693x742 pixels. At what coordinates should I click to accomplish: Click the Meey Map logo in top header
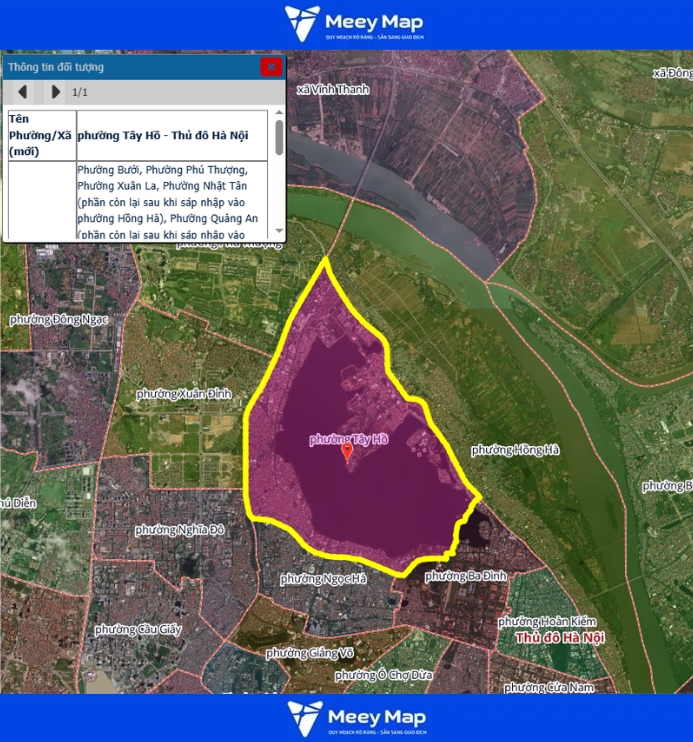tap(354, 24)
